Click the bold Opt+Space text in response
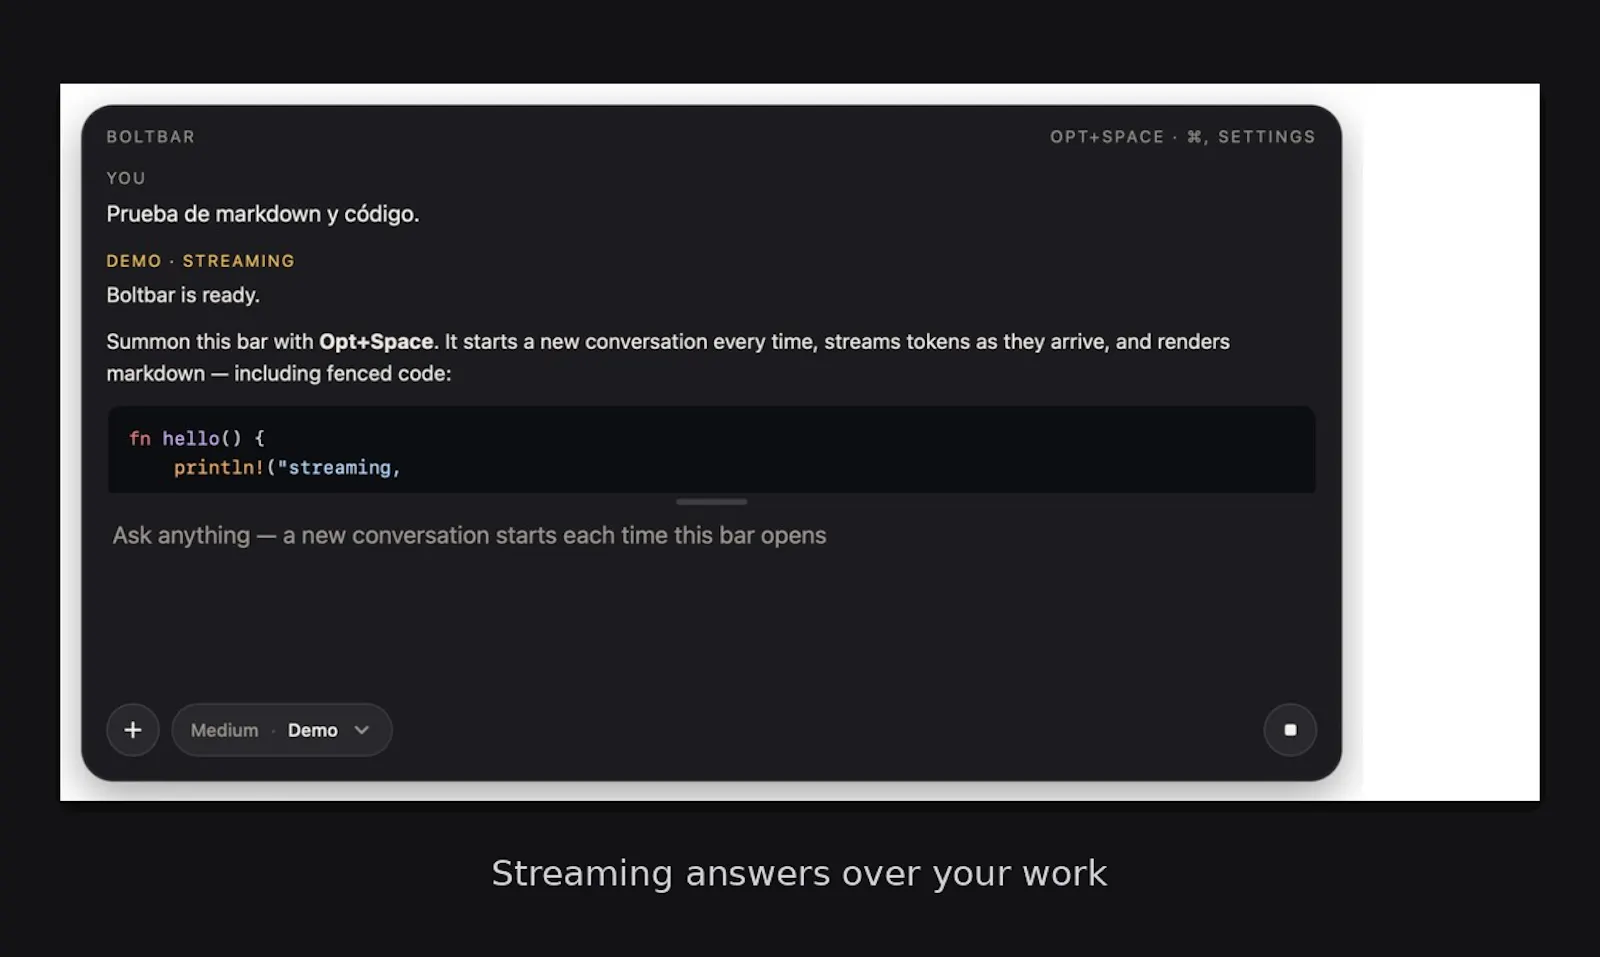Viewport: 1600px width, 957px height. coord(376,342)
